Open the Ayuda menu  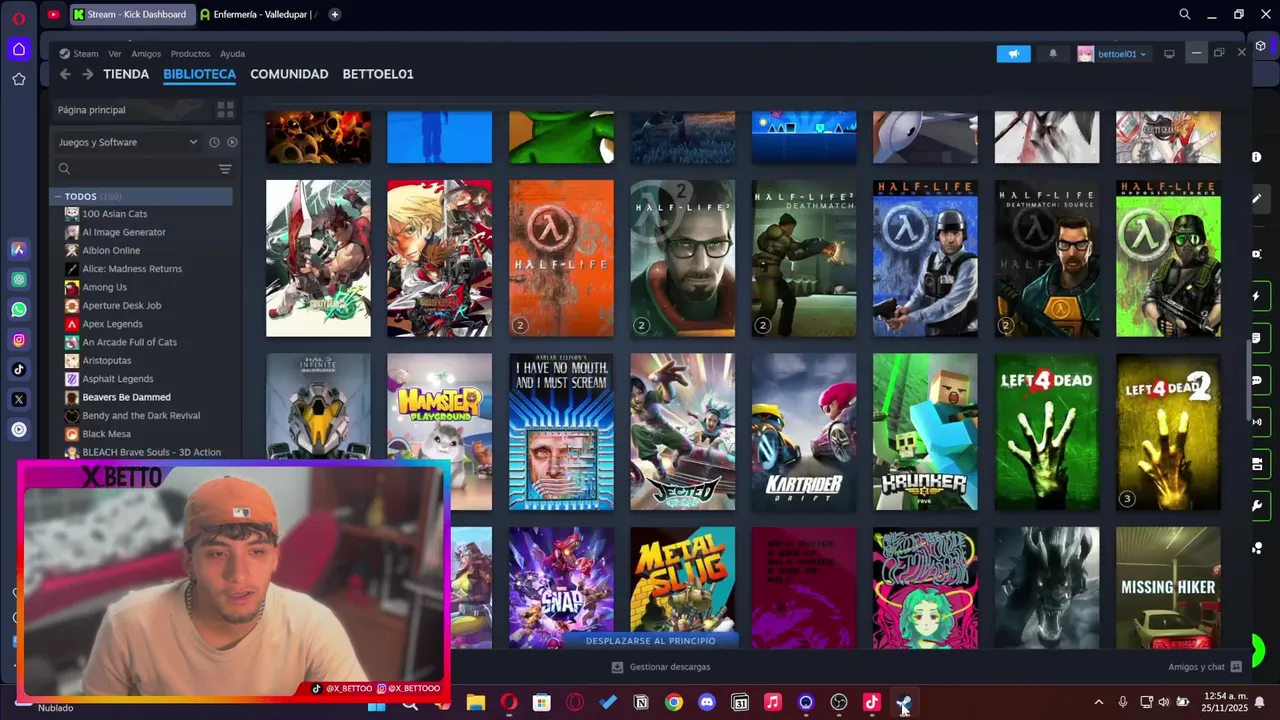tap(232, 54)
